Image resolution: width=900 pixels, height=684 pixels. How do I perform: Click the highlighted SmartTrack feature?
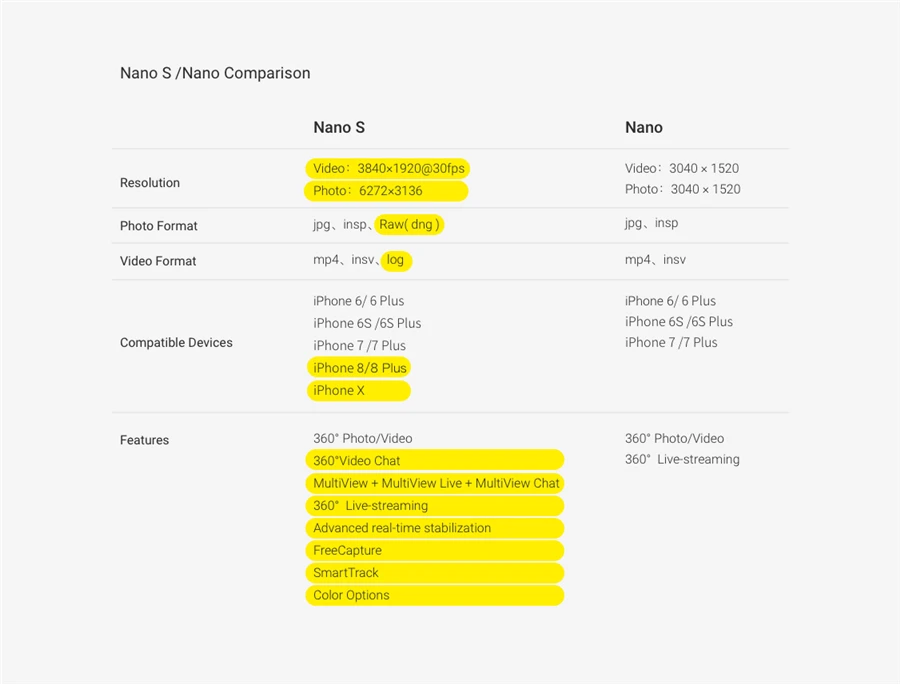pos(435,573)
